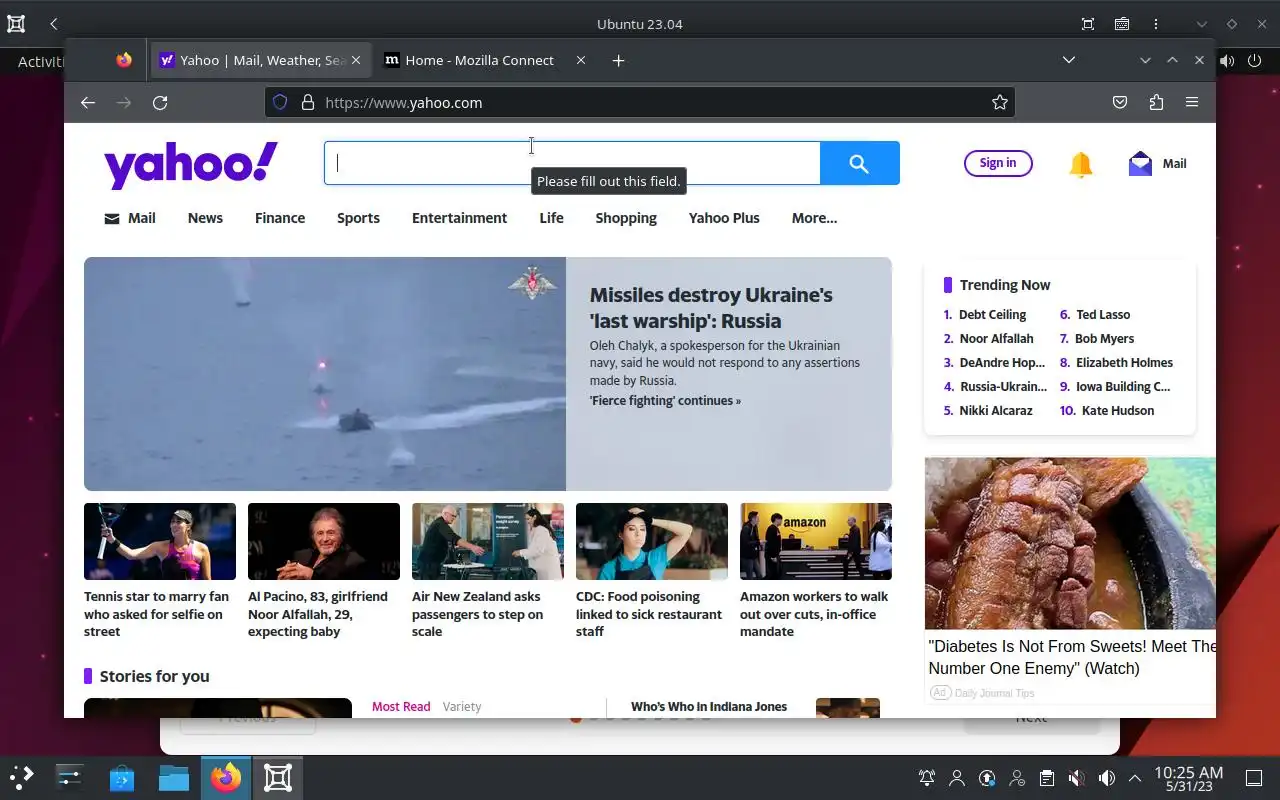
Task: Open the KDE application launcher
Action: tap(22, 777)
